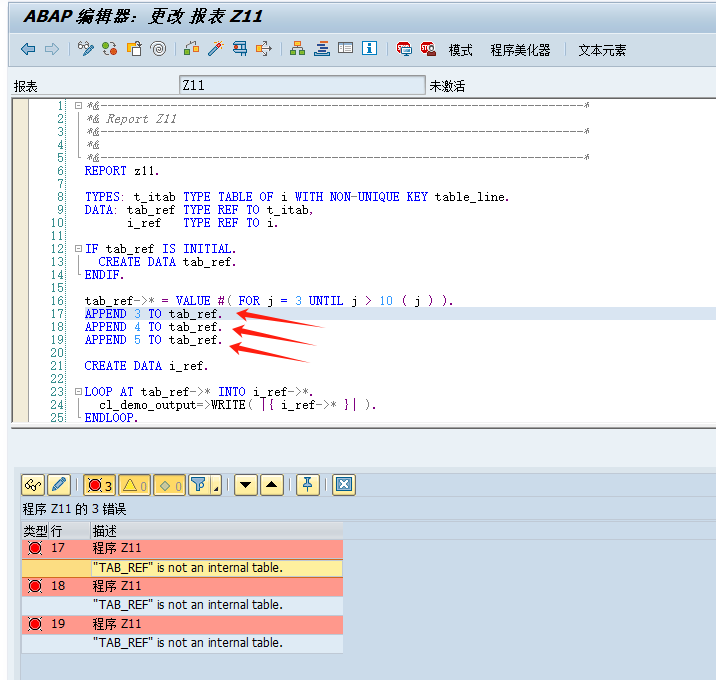This screenshot has height=680, width=716.
Task: Click the 报表 name field containing Z11
Action: click(x=302, y=85)
